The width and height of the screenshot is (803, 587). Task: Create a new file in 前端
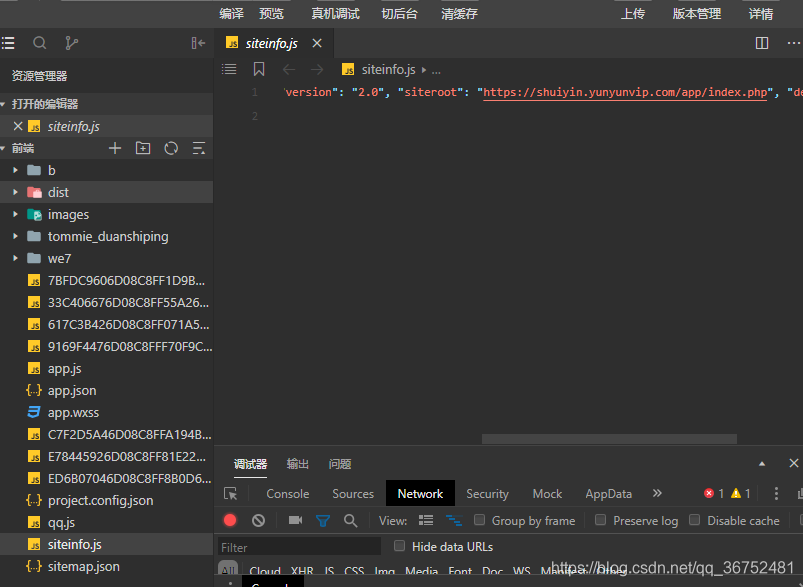click(115, 149)
